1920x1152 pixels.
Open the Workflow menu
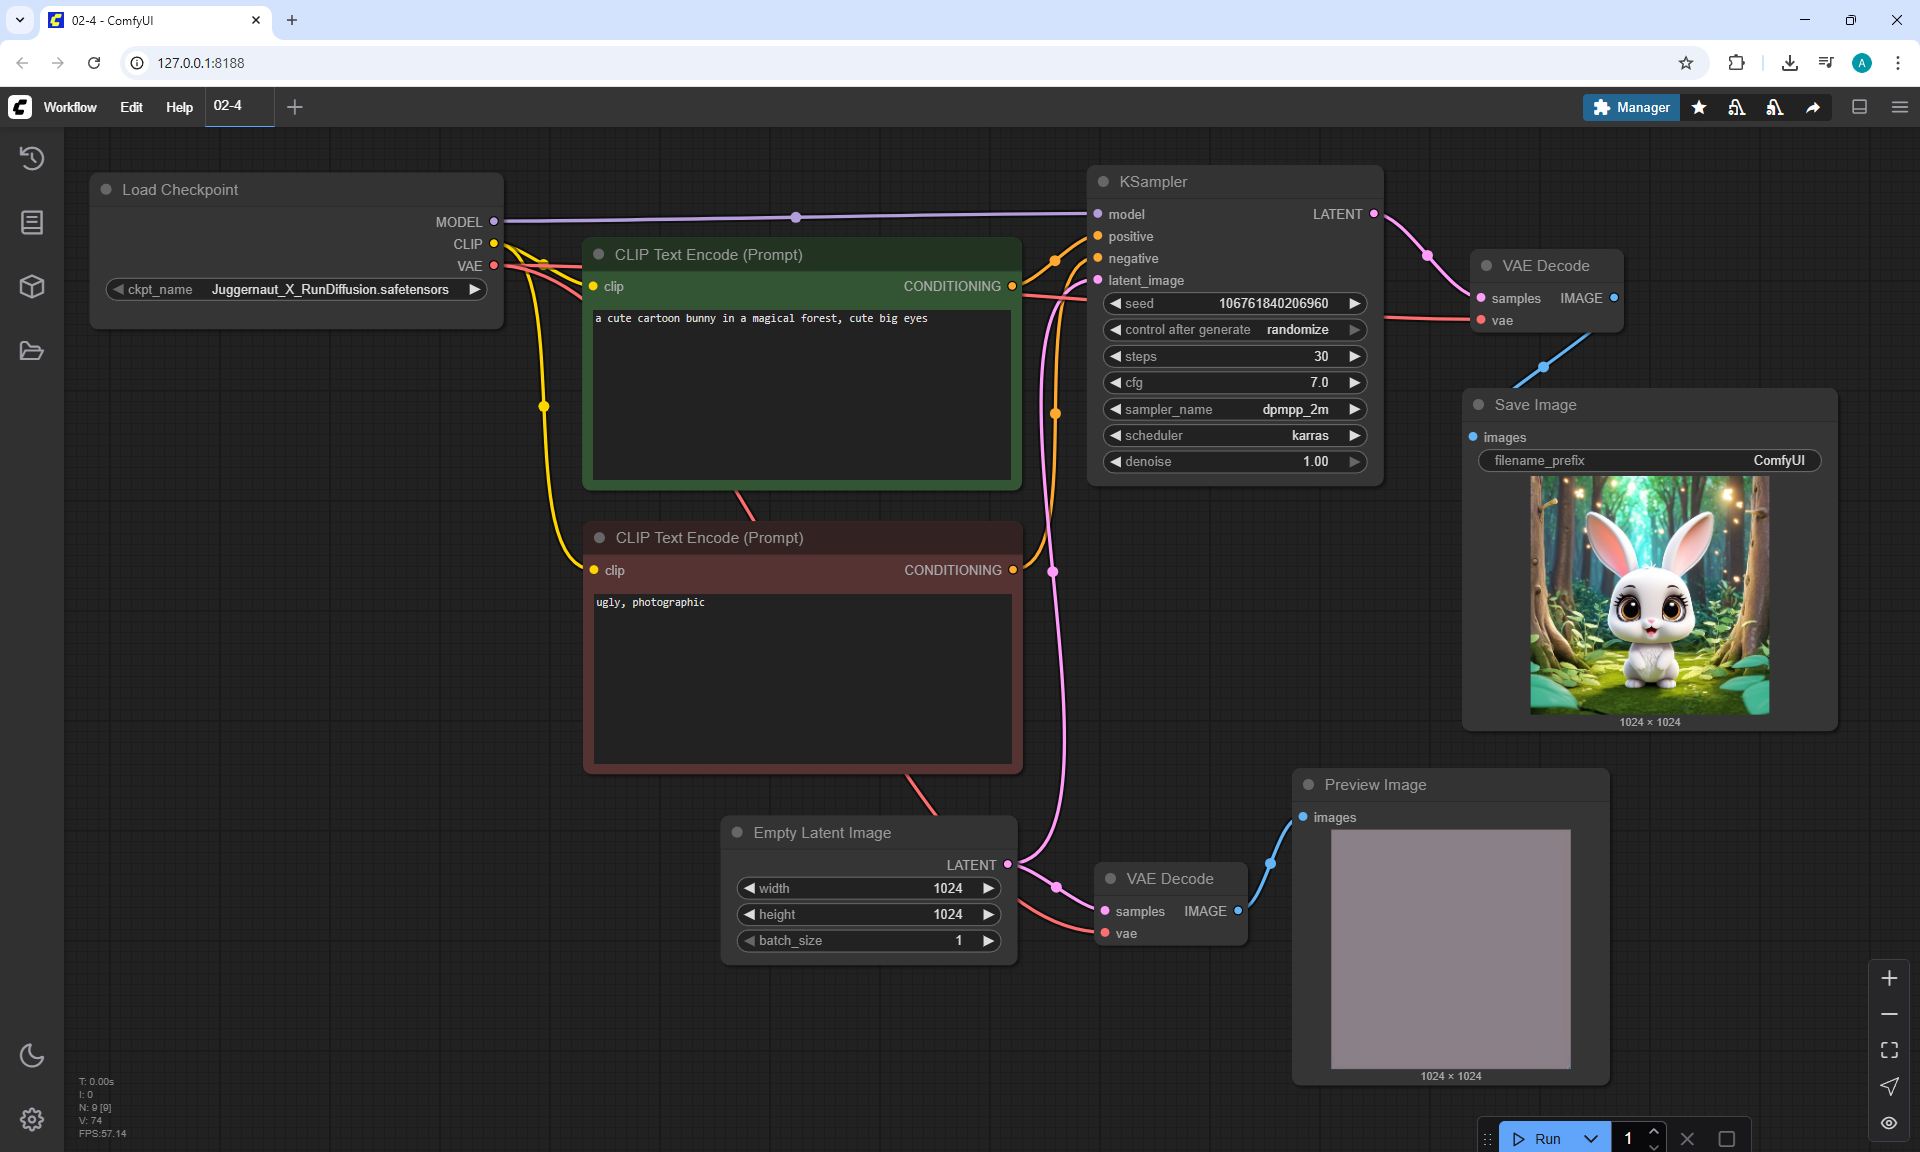pyautogui.click(x=70, y=107)
